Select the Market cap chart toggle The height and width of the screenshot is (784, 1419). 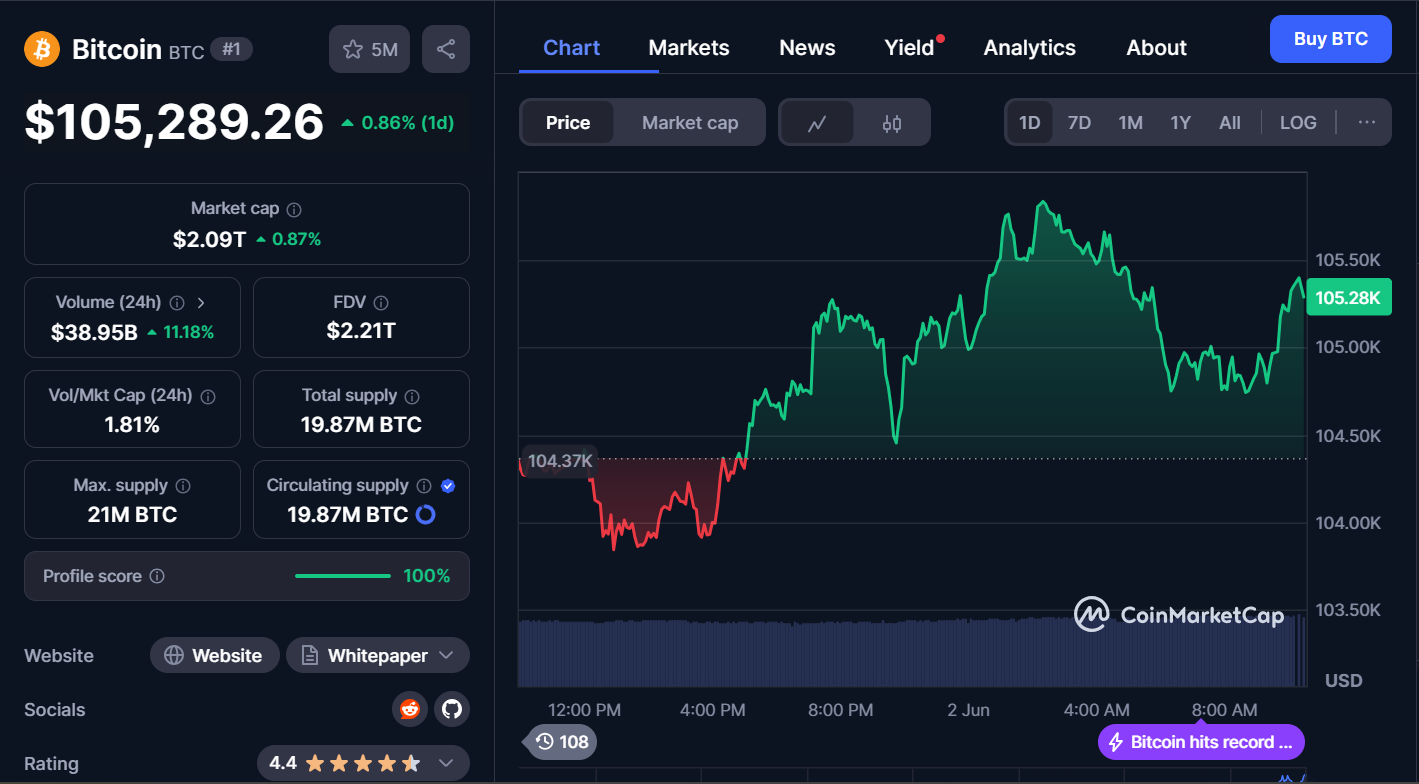click(690, 123)
